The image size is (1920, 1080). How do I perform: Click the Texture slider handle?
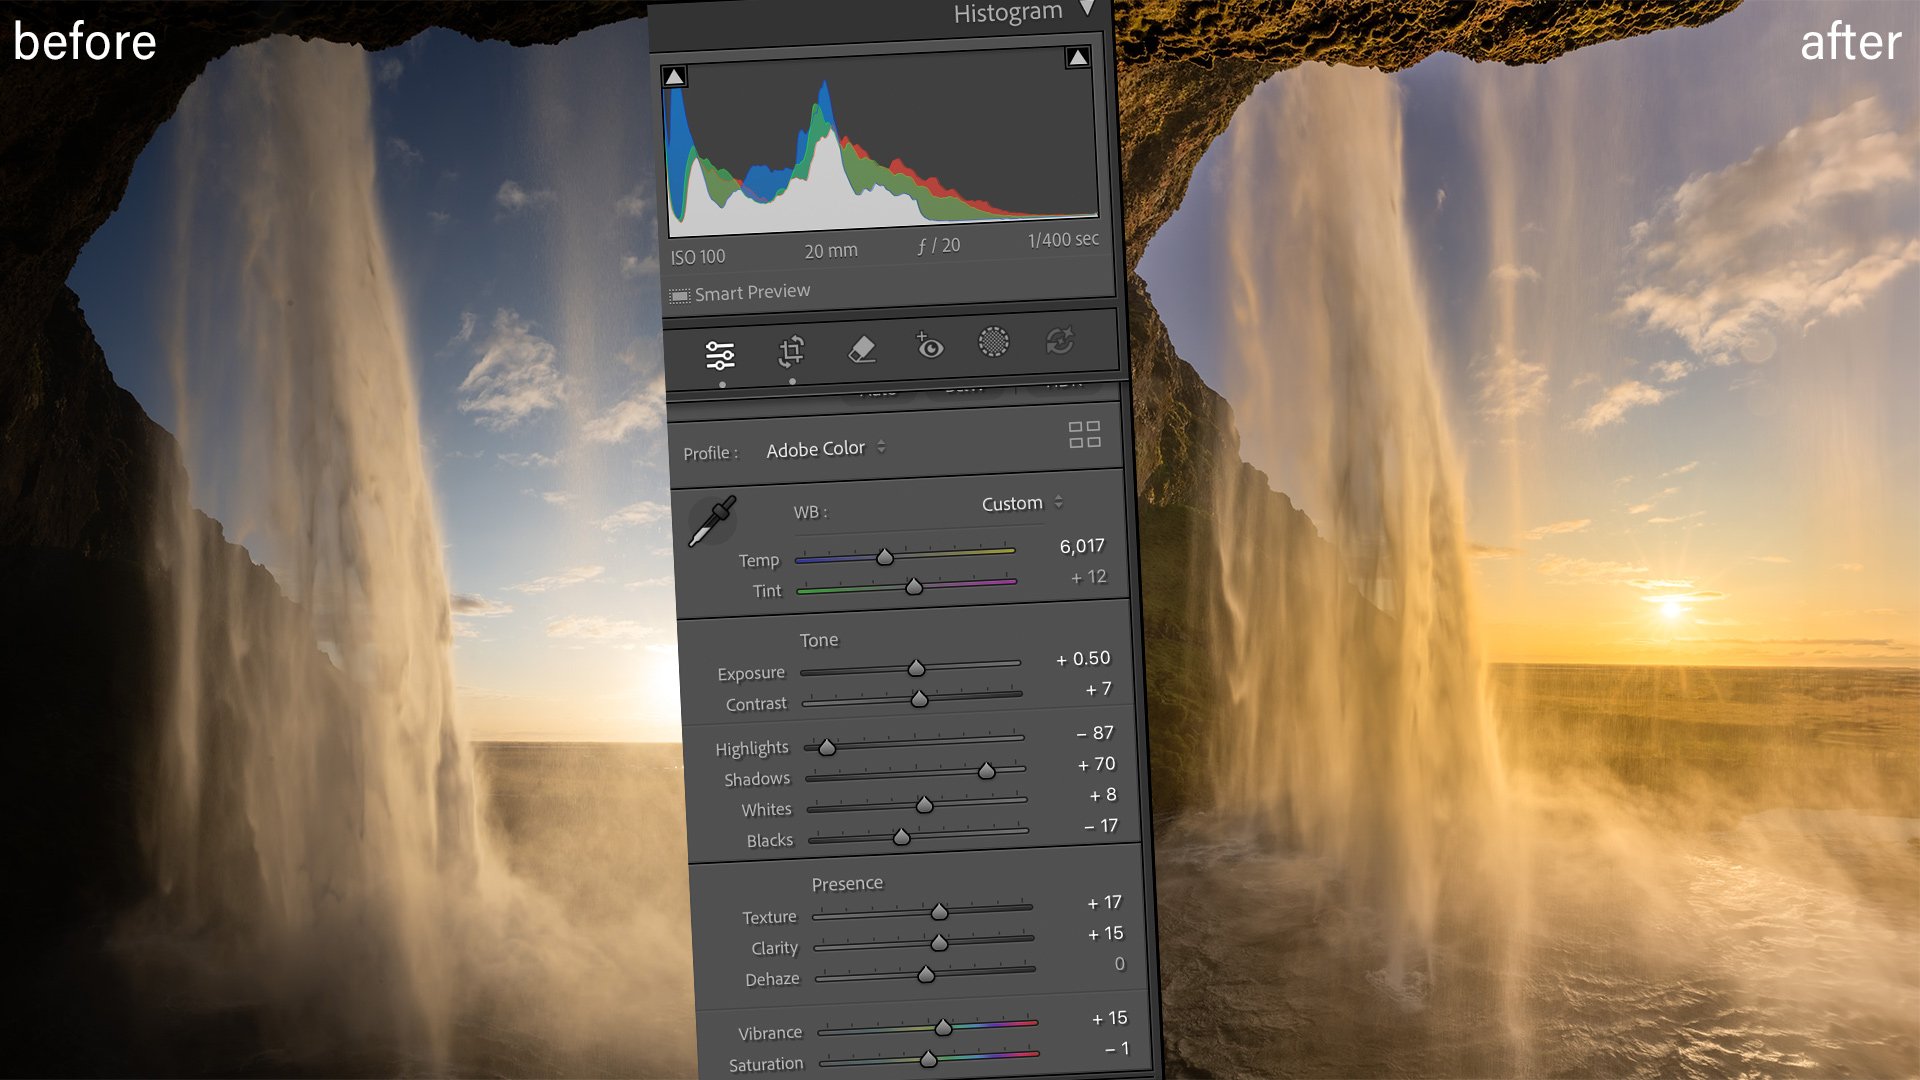[x=939, y=911]
